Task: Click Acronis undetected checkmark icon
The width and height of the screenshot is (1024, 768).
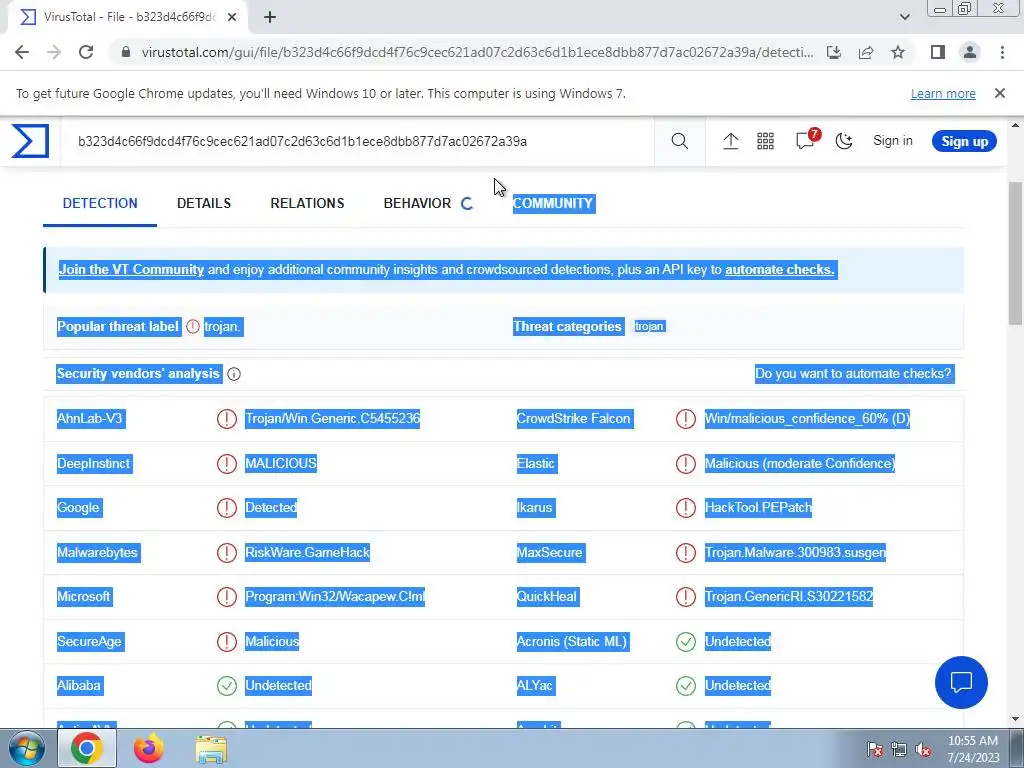Action: (686, 642)
